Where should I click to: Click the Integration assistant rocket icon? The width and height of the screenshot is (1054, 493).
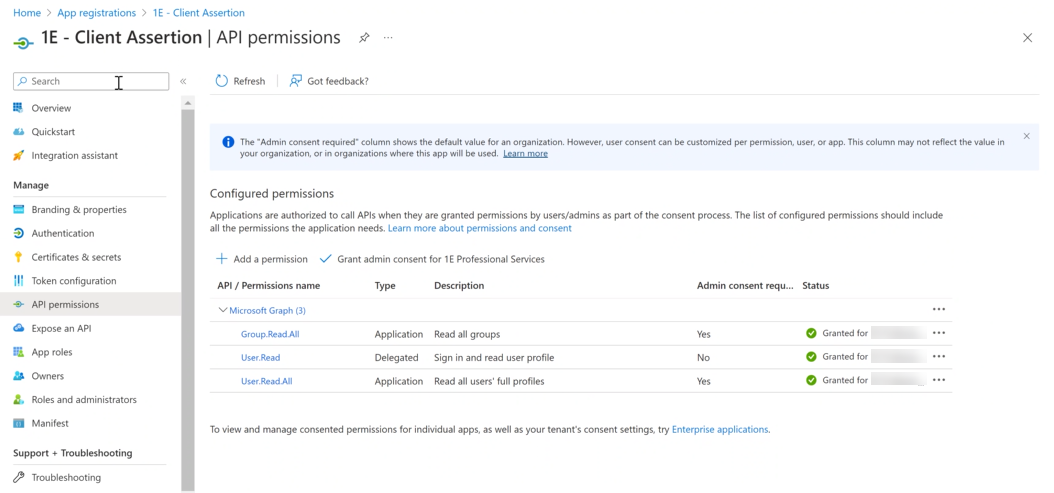(x=18, y=156)
